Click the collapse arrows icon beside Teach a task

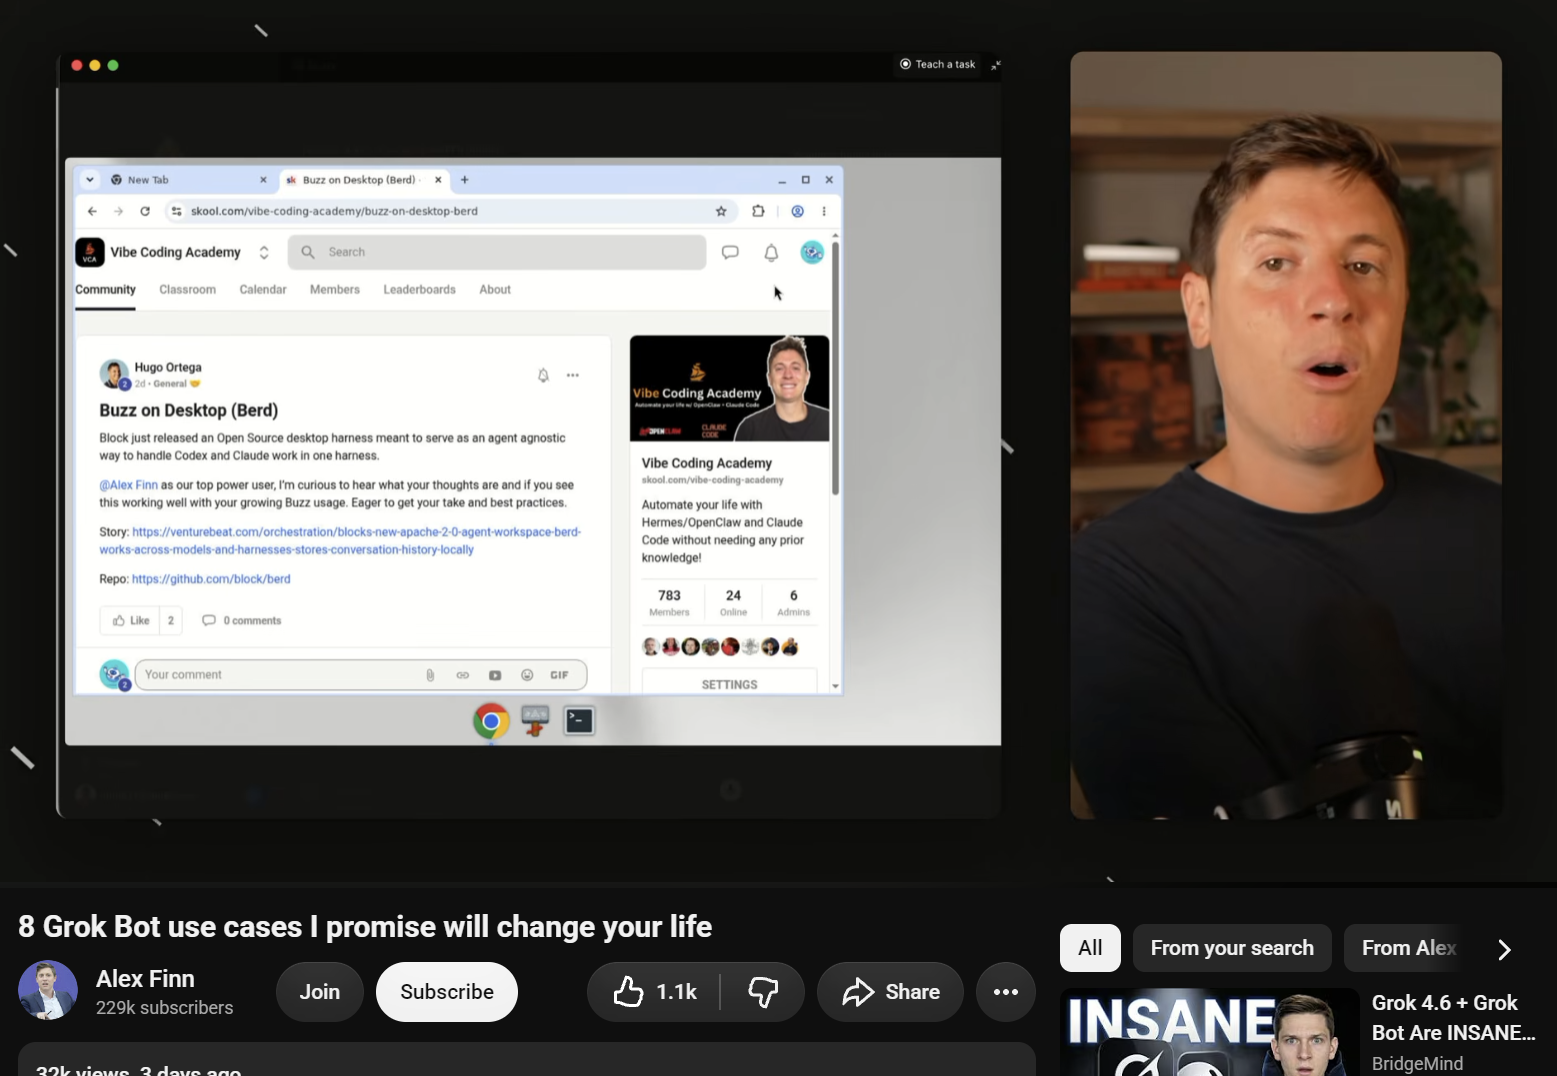(995, 65)
